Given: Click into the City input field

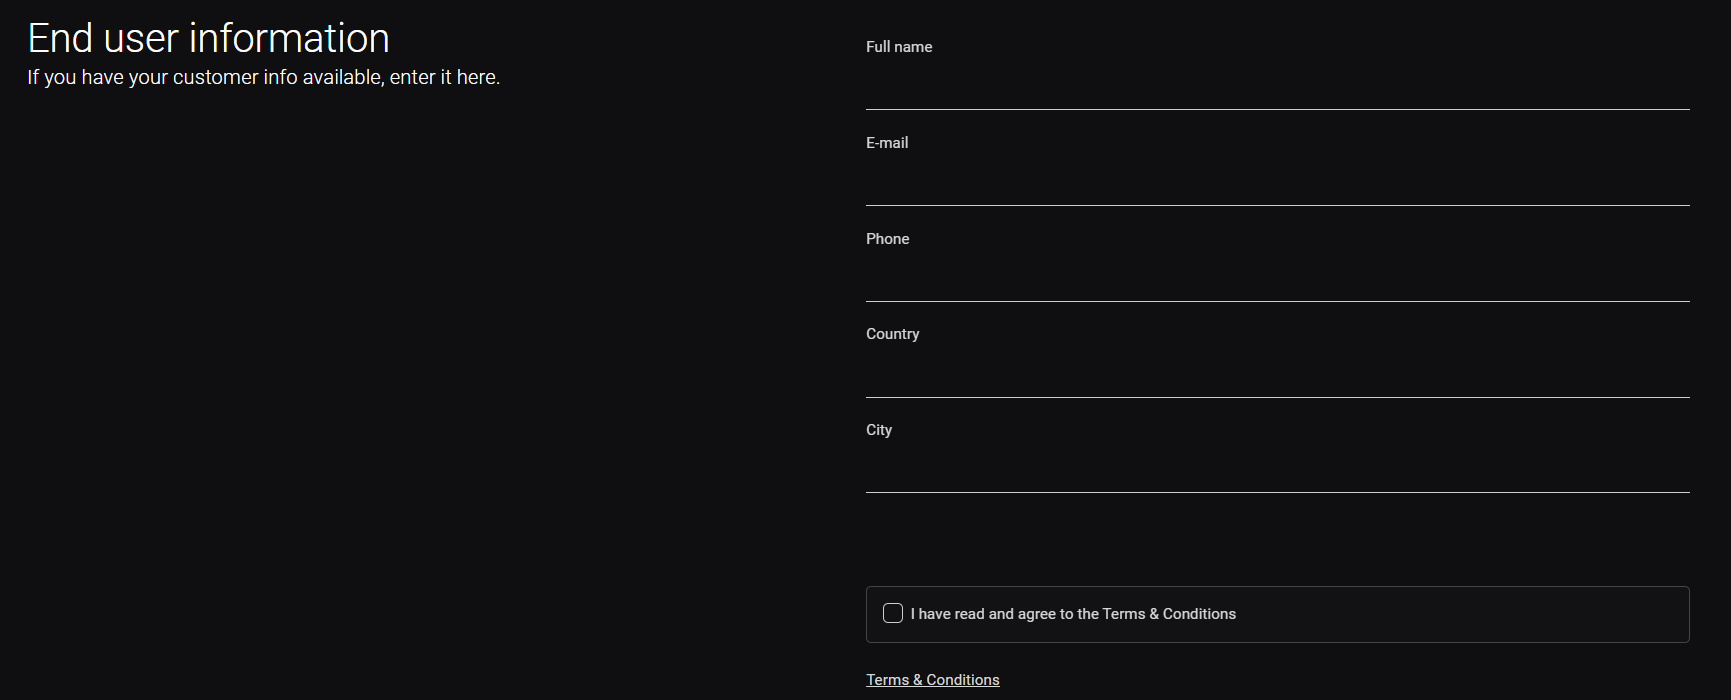Looking at the screenshot, I should click(x=1277, y=469).
